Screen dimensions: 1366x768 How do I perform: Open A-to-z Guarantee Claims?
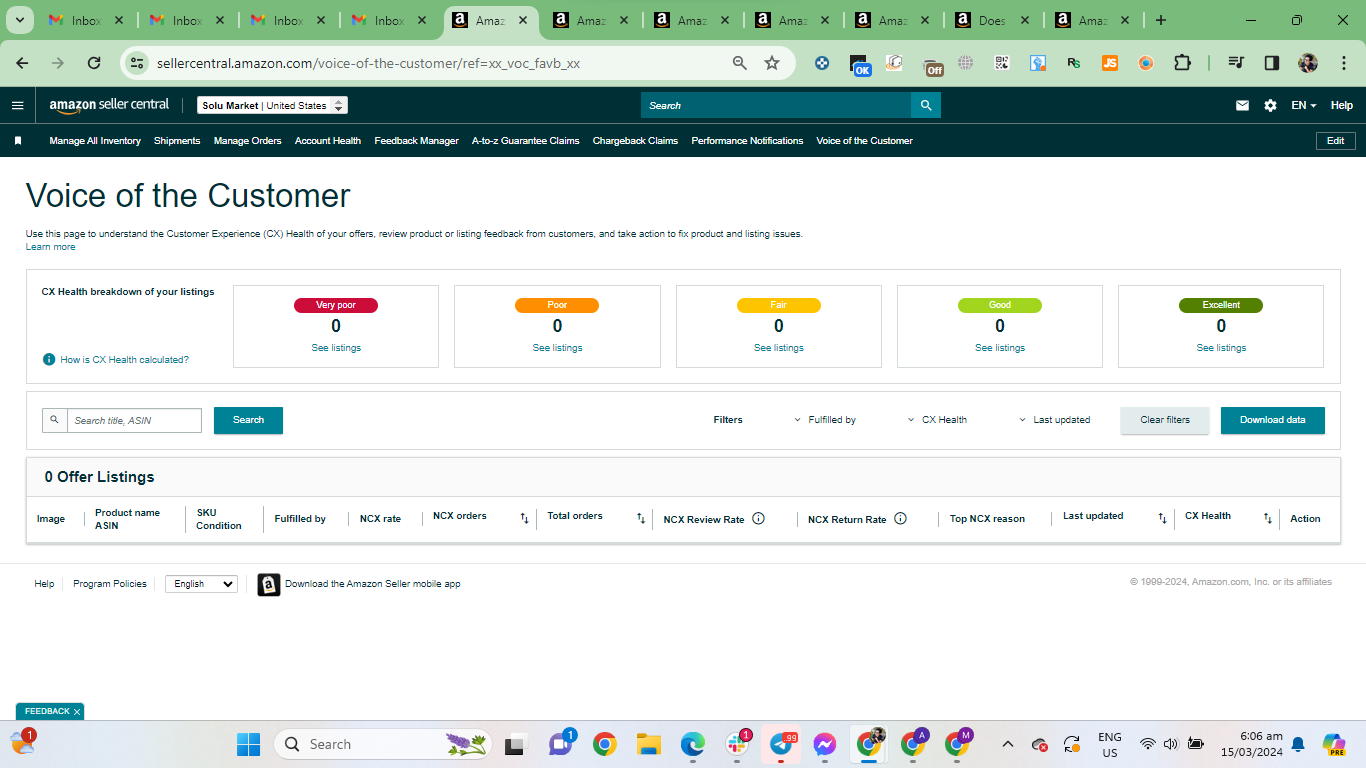pos(525,141)
